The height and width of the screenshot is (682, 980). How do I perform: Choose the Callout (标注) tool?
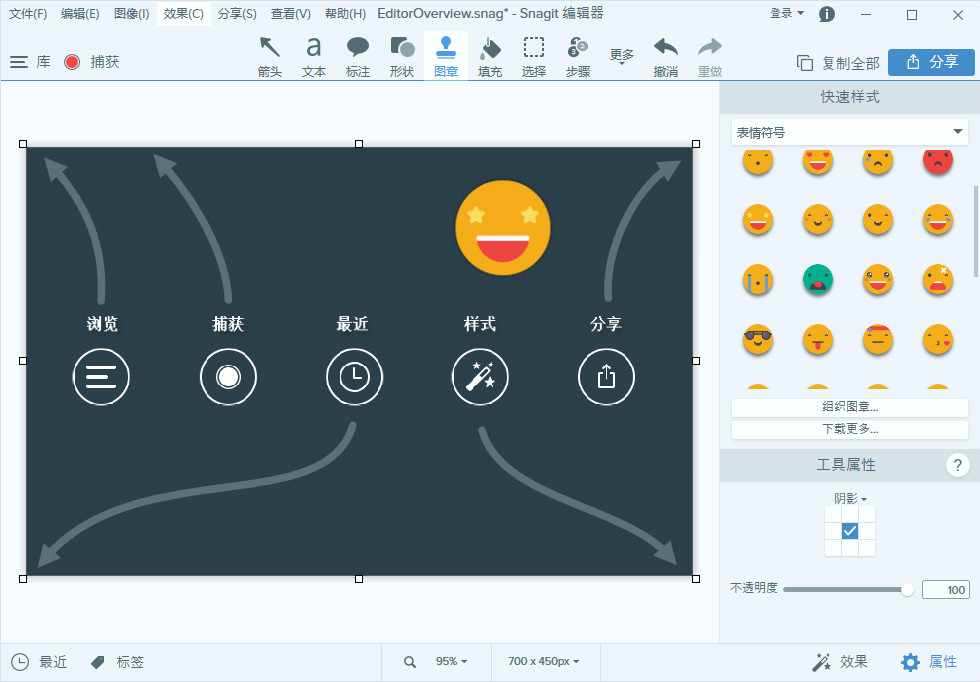pos(358,56)
